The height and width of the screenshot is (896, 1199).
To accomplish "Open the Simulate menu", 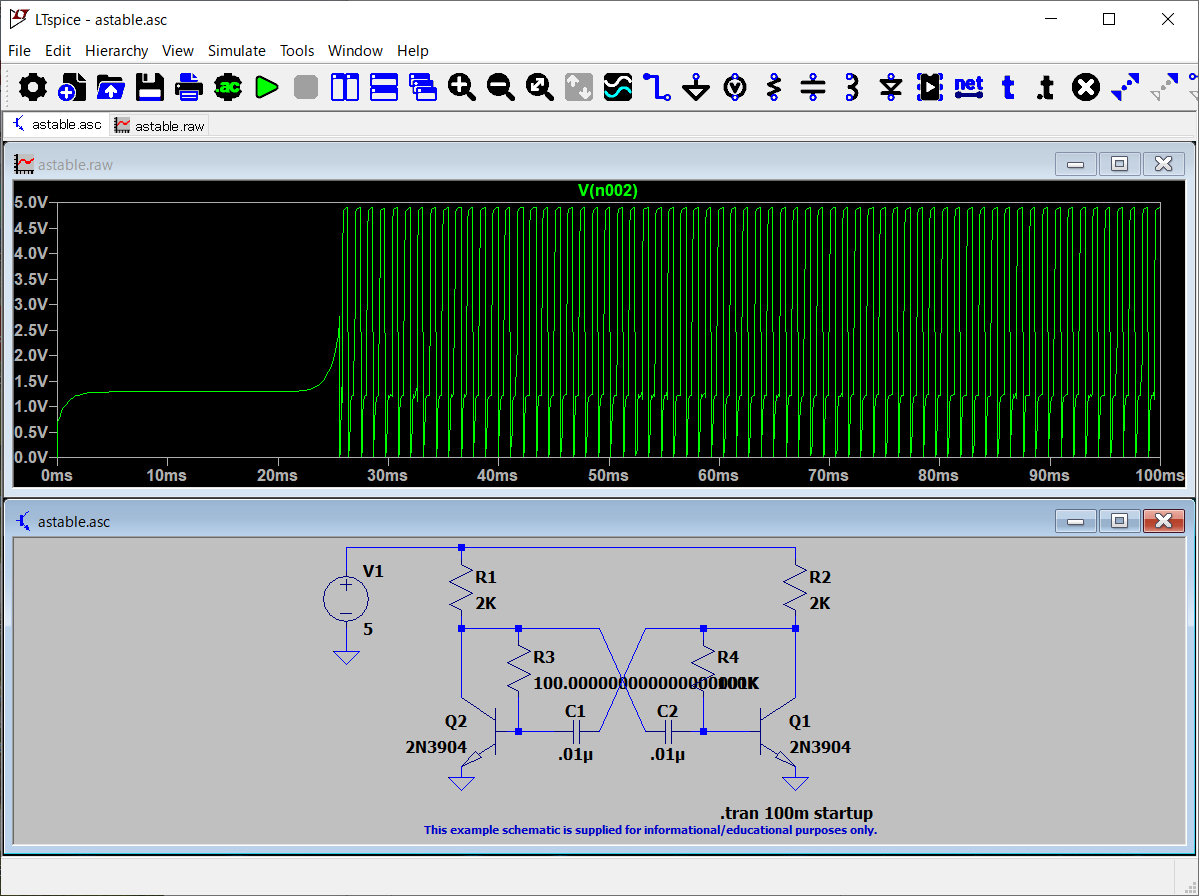I will [x=236, y=51].
